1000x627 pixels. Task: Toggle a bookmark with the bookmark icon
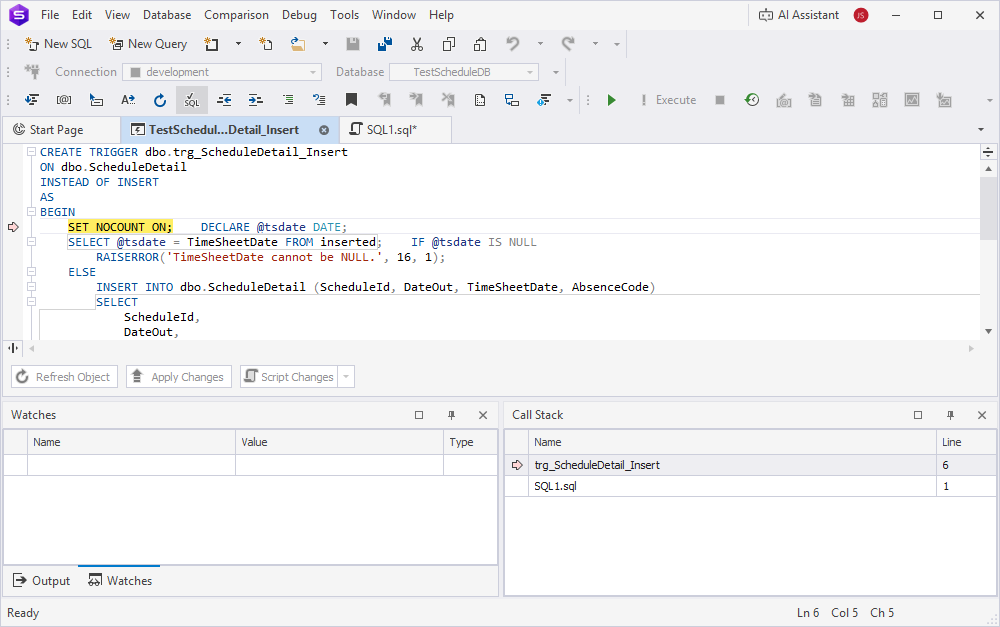(351, 100)
